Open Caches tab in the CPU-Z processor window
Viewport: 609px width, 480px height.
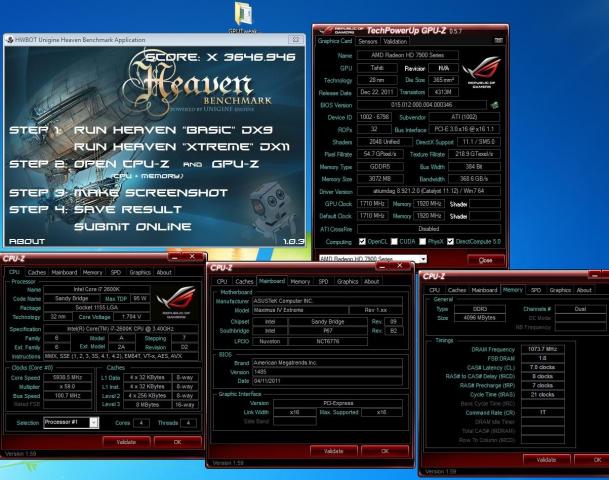[x=37, y=272]
